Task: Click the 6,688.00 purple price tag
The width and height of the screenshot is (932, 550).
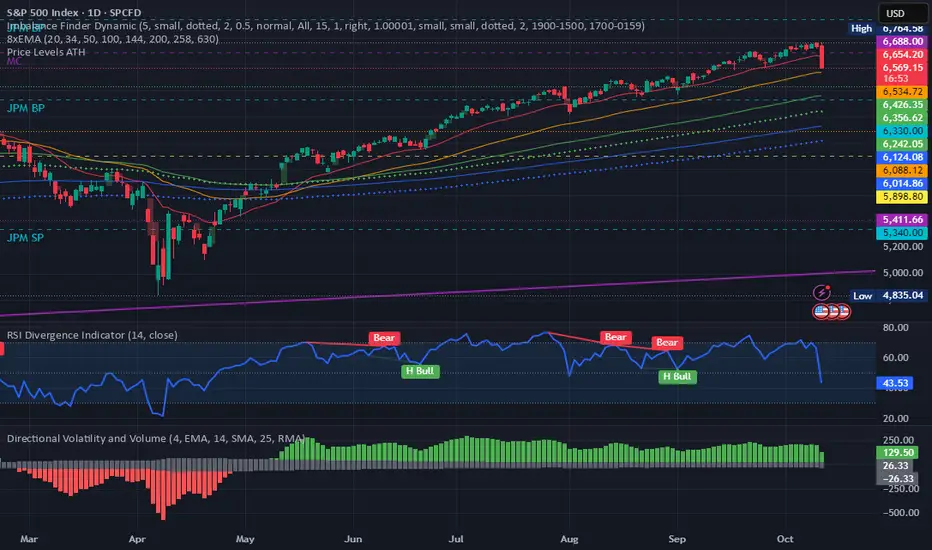Action: pyautogui.click(x=902, y=42)
